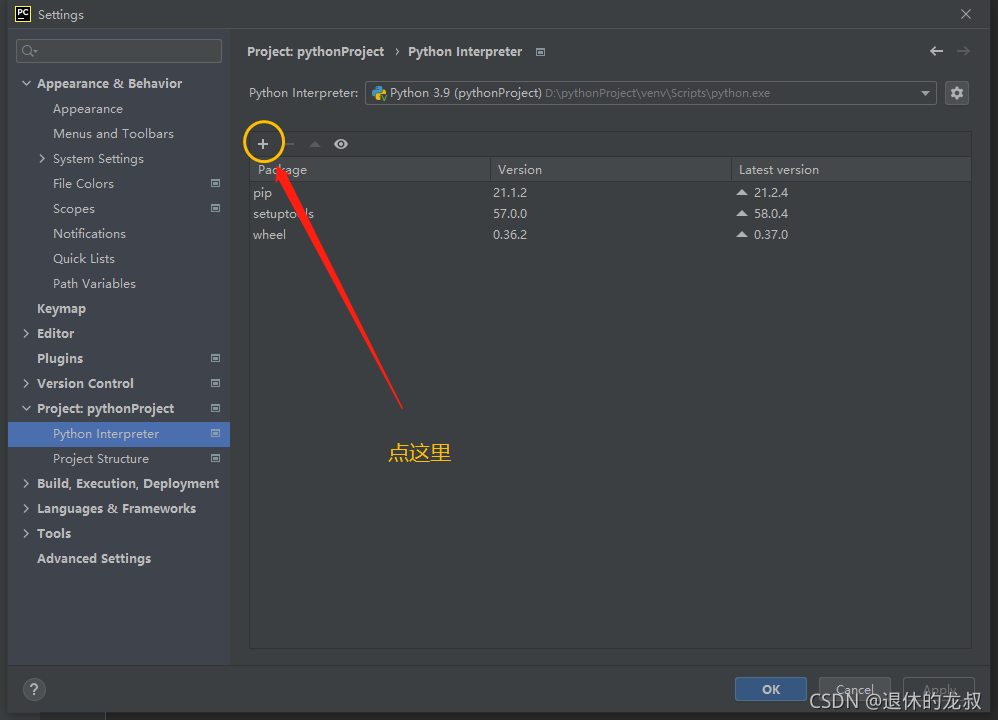
Task: Go forward with the right arrow
Action: (x=963, y=51)
